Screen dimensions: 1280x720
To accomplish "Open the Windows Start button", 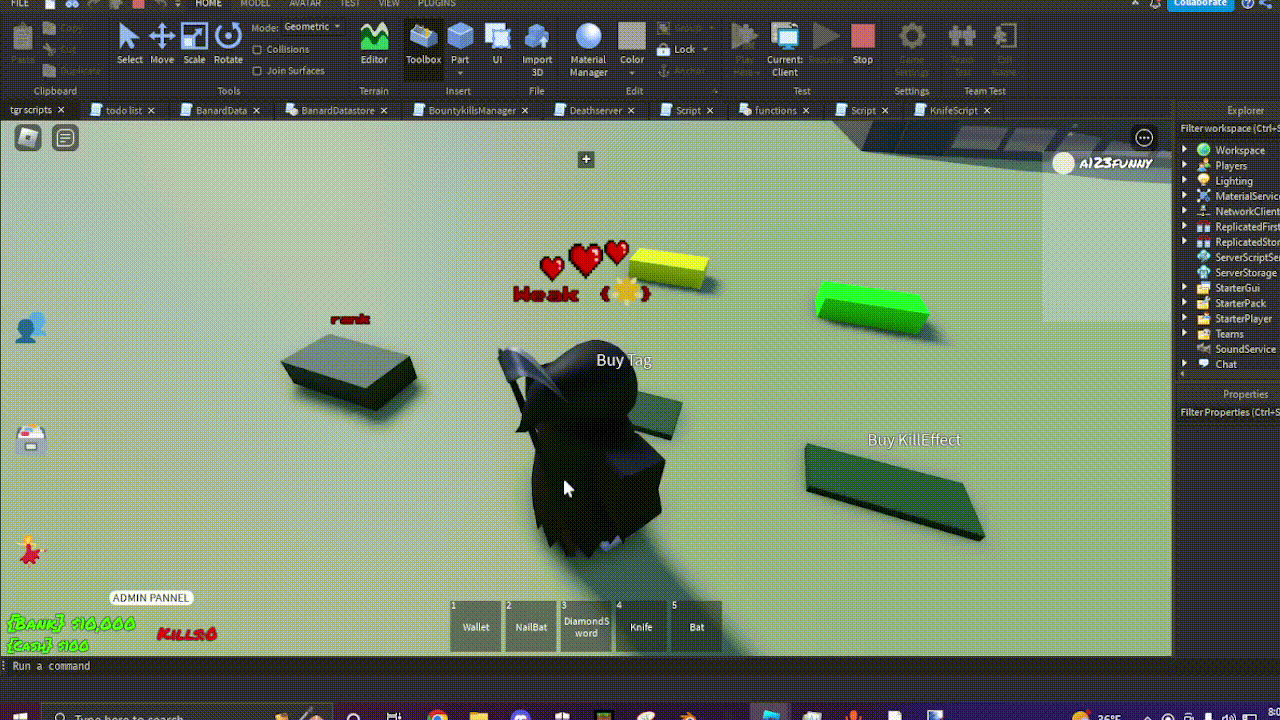I will point(18,714).
